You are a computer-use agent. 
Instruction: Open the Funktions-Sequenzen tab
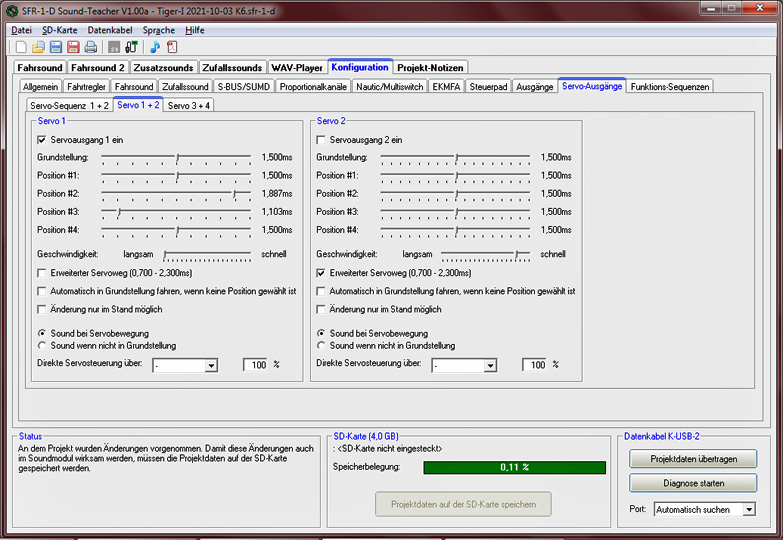[670, 86]
